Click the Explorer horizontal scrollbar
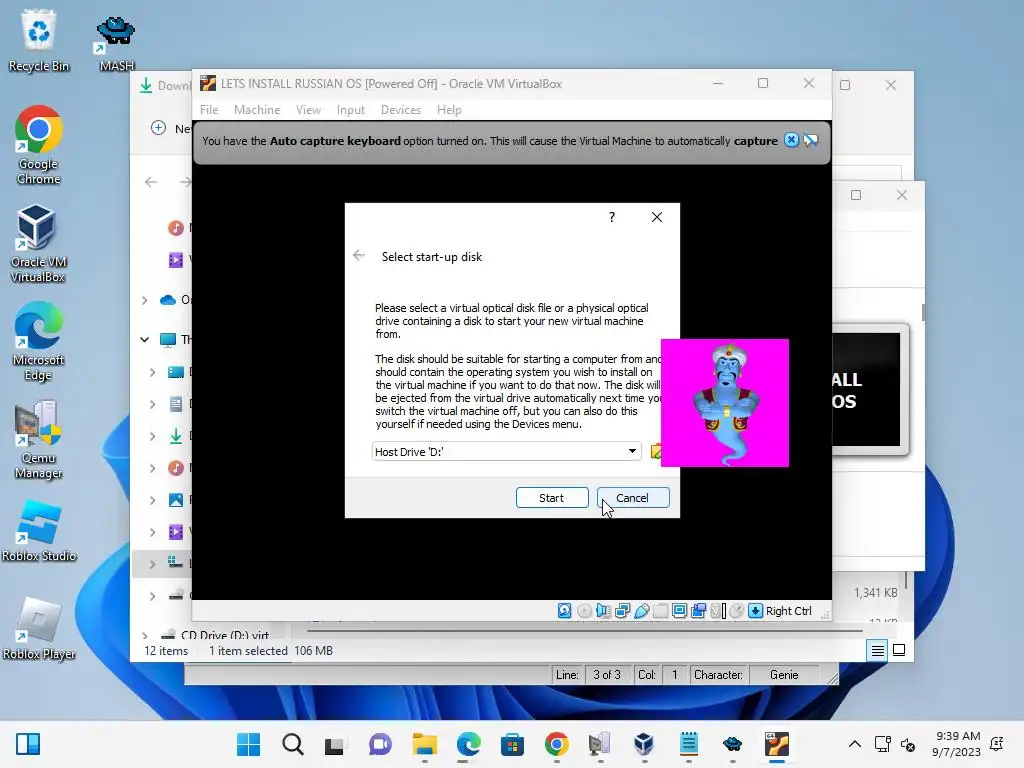The width and height of the screenshot is (1024, 768). pos(584,631)
